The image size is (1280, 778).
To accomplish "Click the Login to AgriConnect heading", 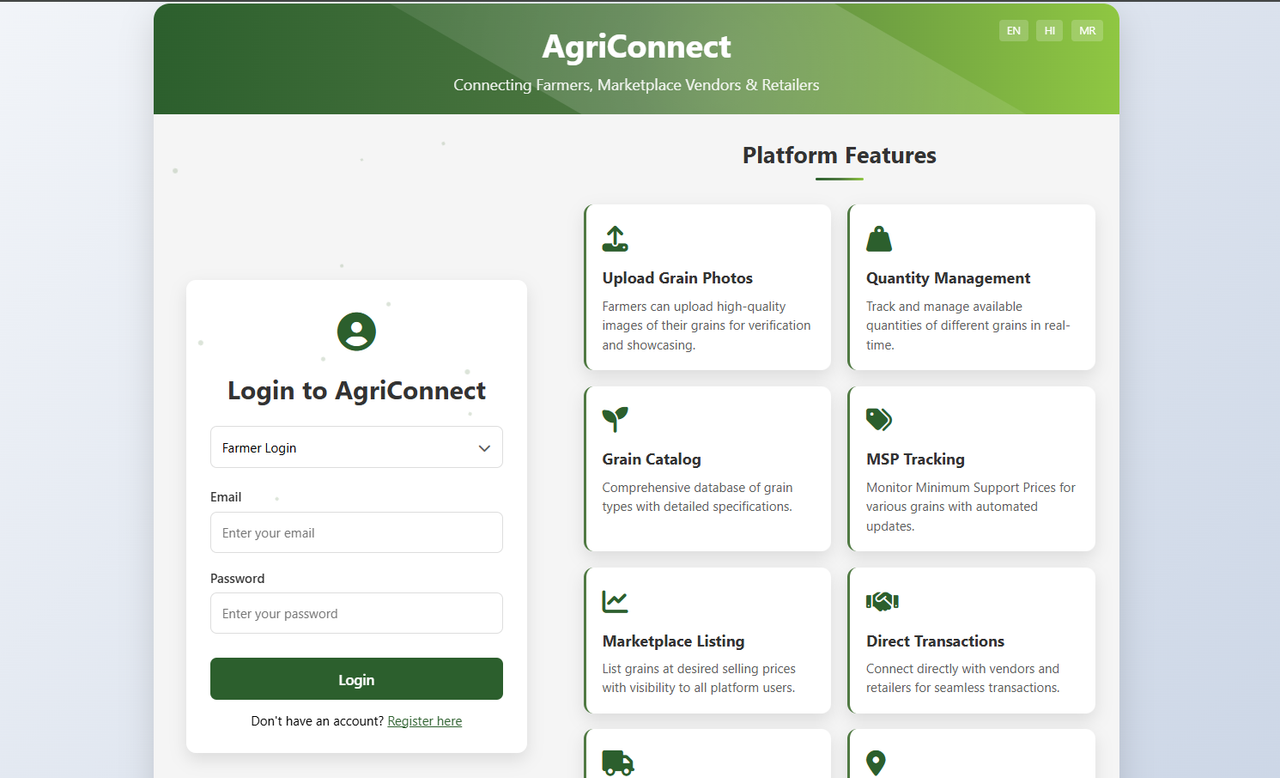I will coord(356,390).
